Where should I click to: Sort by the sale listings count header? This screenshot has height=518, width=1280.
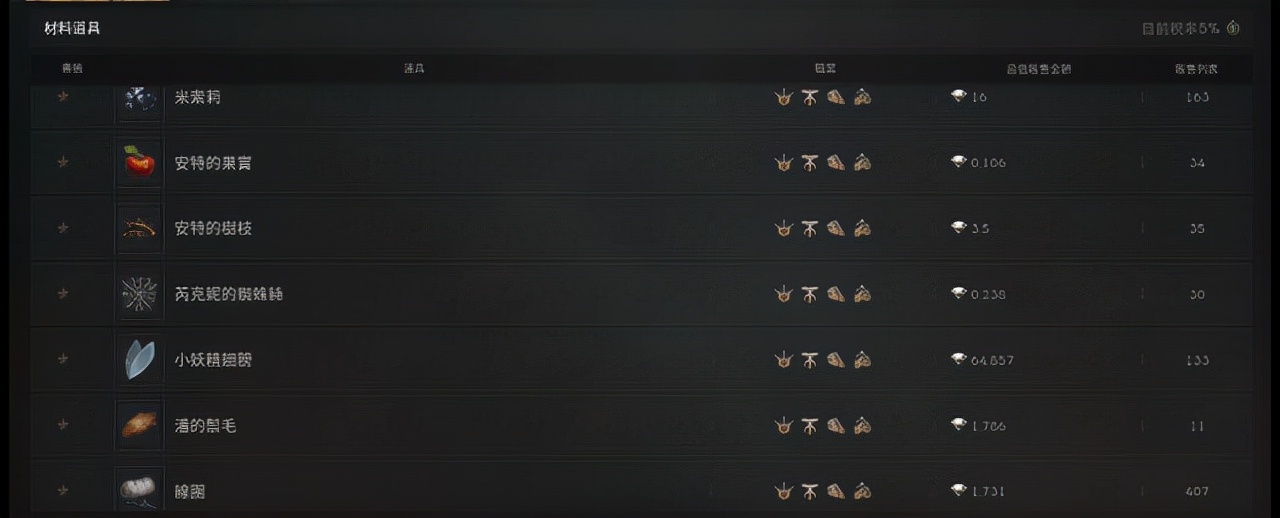1196,69
